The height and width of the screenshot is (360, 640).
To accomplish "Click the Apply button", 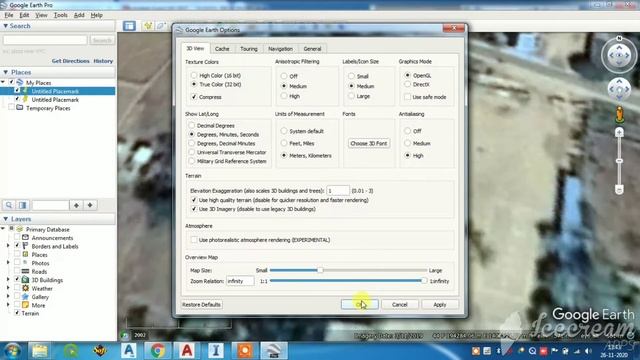I will tap(440, 304).
